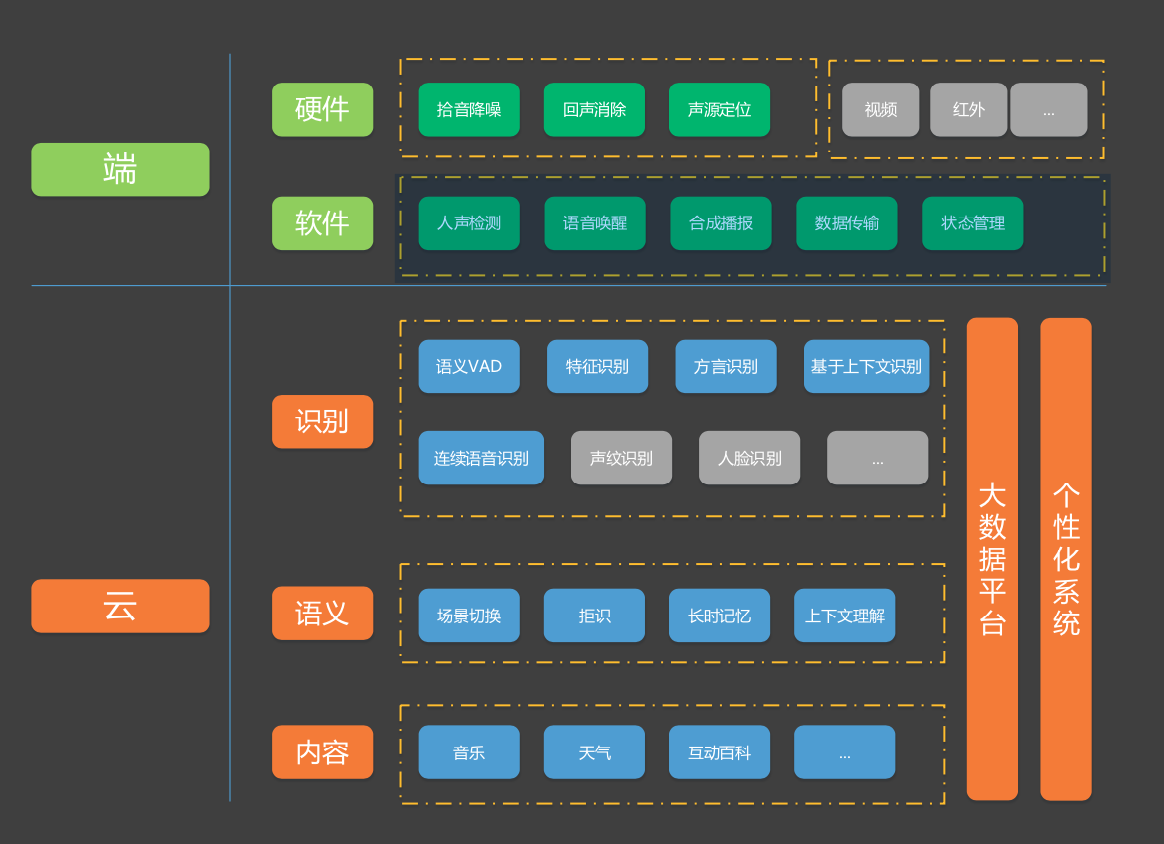Click the green 端 block
Screen dimensions: 1164x844
[120, 169]
